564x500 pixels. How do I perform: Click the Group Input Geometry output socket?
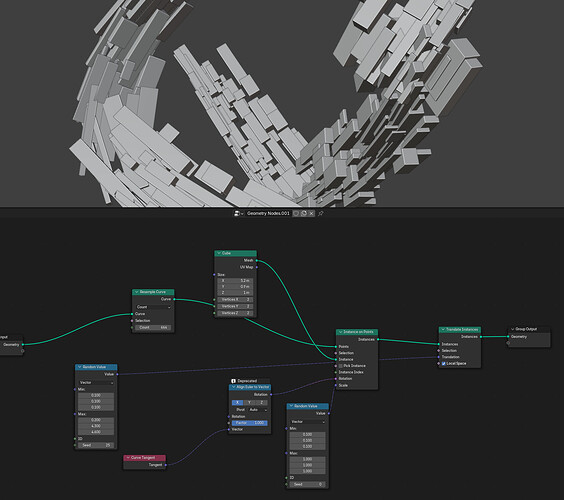pyautogui.click(x=23, y=345)
